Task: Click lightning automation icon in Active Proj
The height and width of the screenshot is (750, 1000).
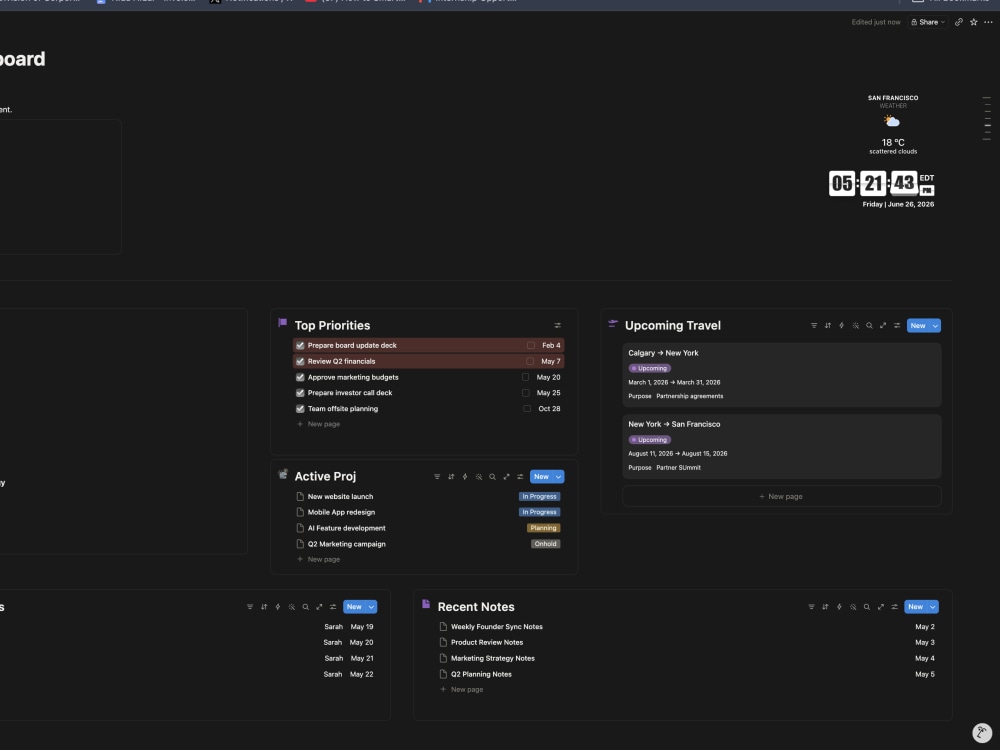Action: pyautogui.click(x=465, y=476)
